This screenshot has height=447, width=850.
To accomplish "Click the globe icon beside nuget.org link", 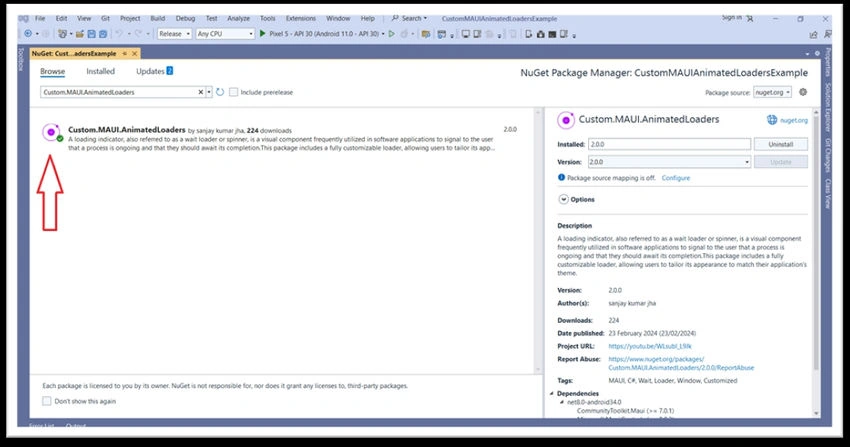I will 771,120.
